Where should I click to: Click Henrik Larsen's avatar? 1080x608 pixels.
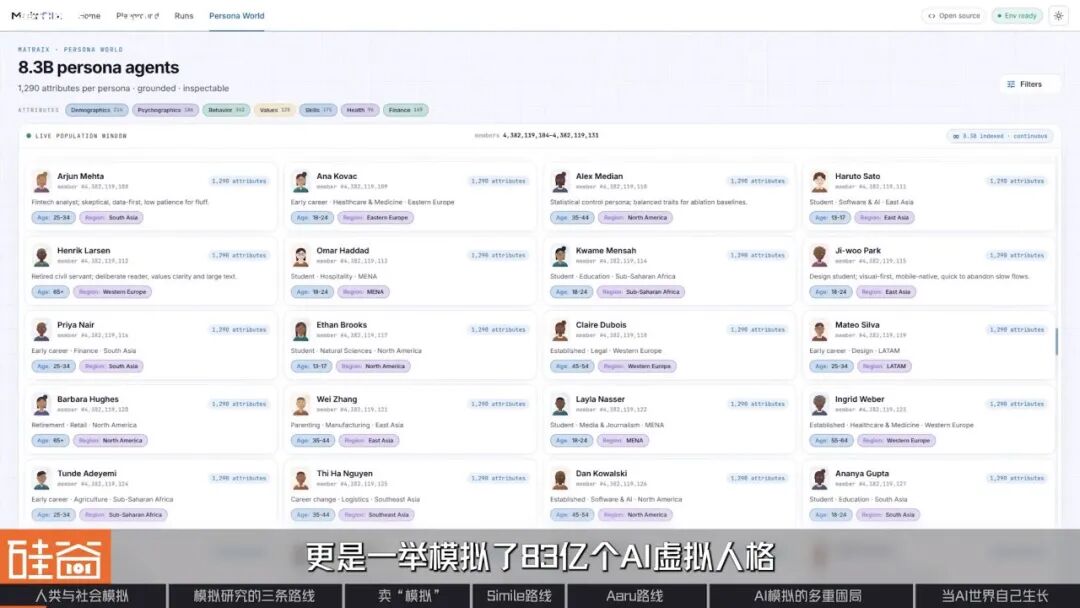coord(42,256)
